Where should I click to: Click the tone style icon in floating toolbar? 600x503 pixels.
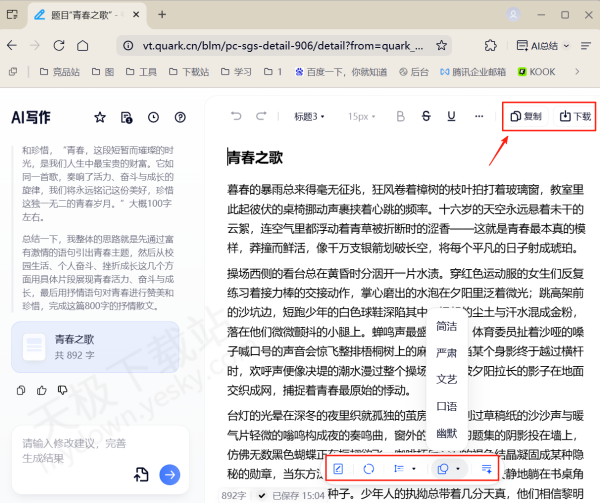[x=443, y=469]
